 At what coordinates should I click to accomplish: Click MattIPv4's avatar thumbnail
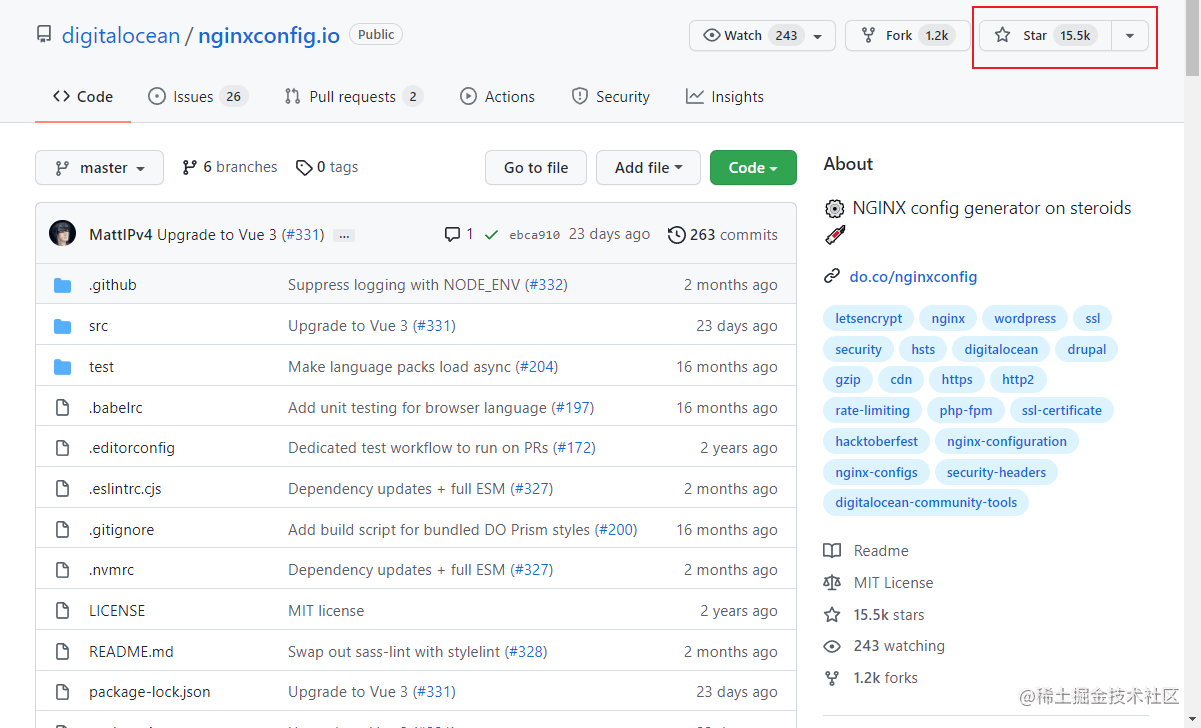62,234
